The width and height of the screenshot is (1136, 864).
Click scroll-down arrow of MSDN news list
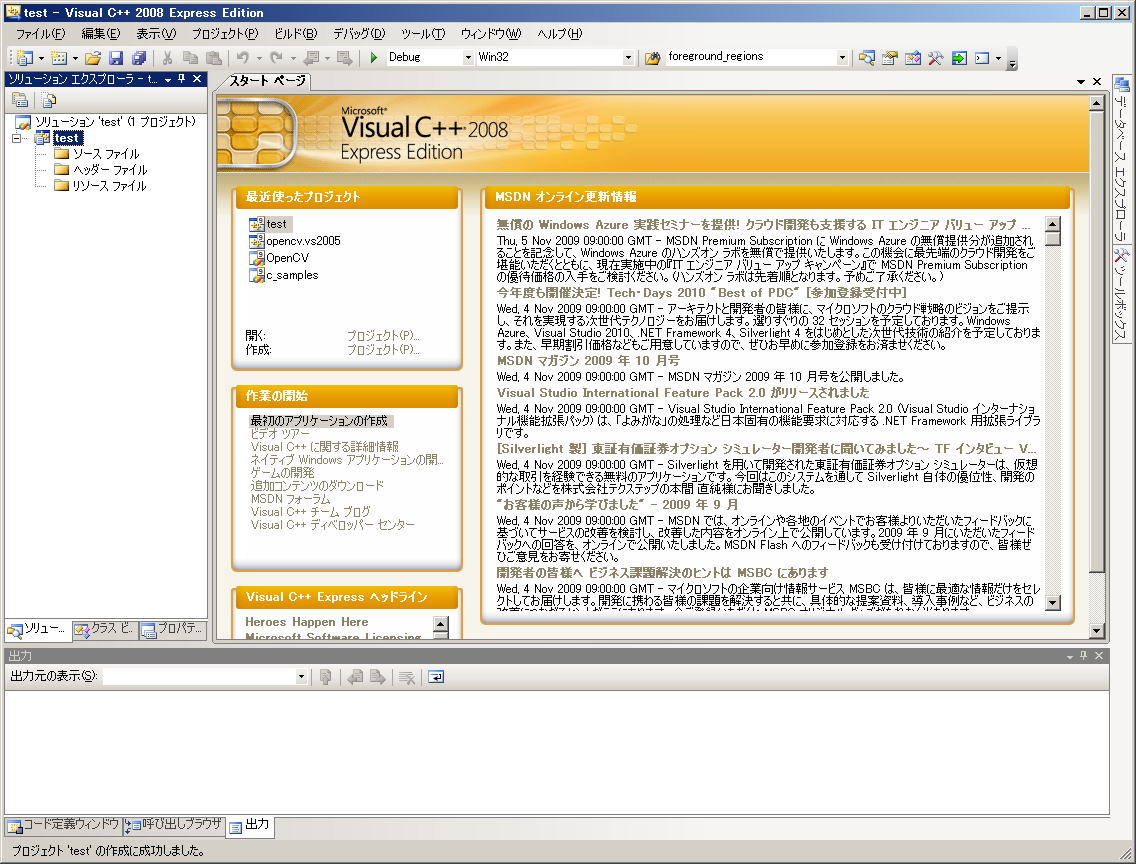pyautogui.click(x=1053, y=602)
